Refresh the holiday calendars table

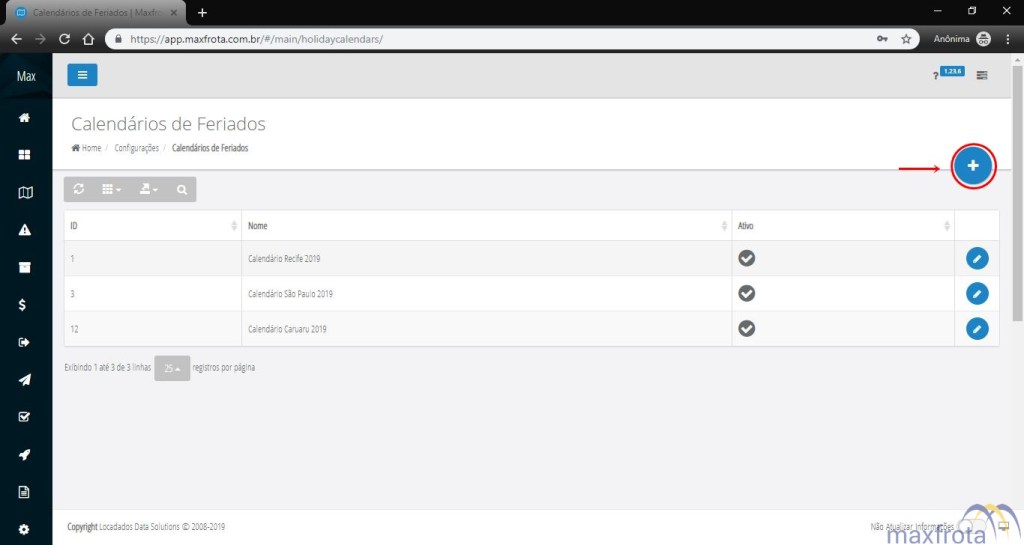pos(79,189)
